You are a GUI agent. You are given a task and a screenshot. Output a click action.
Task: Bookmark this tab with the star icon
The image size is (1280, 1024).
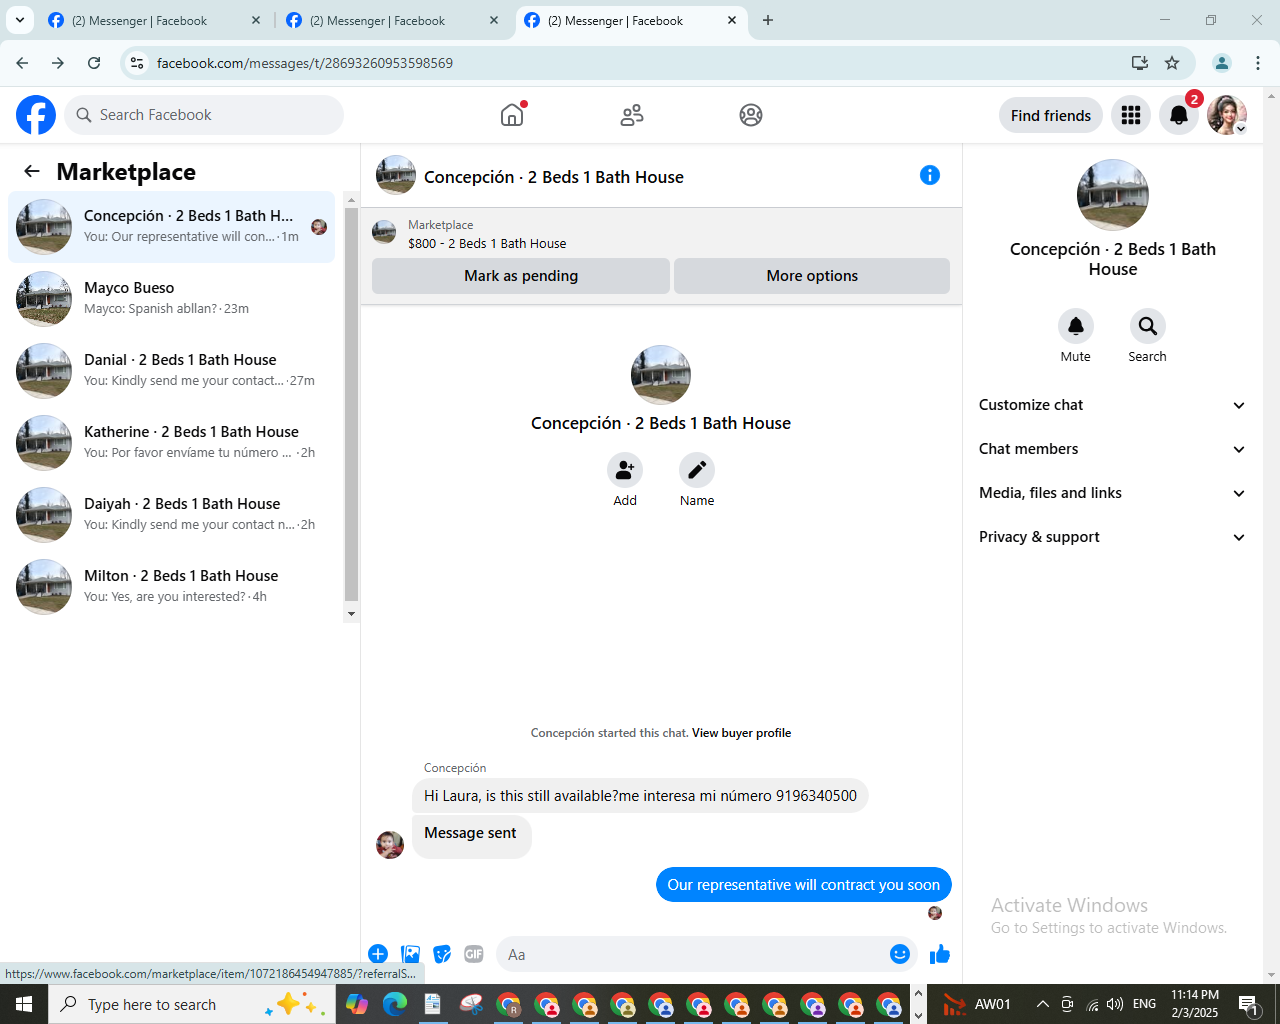point(1172,63)
